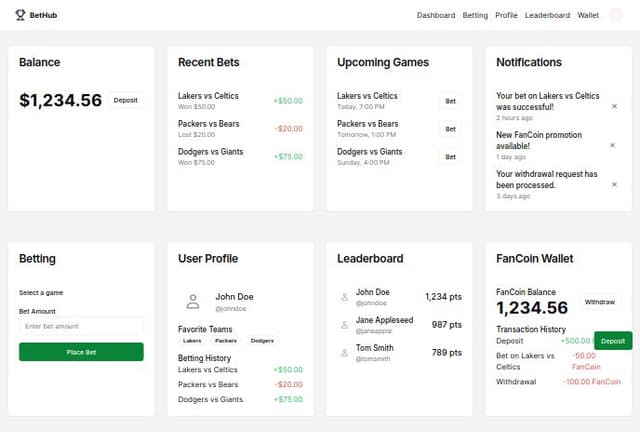The width and height of the screenshot is (640, 432).
Task: Click the Bet on Lakers vs Celtics transaction
Action: pos(525,361)
